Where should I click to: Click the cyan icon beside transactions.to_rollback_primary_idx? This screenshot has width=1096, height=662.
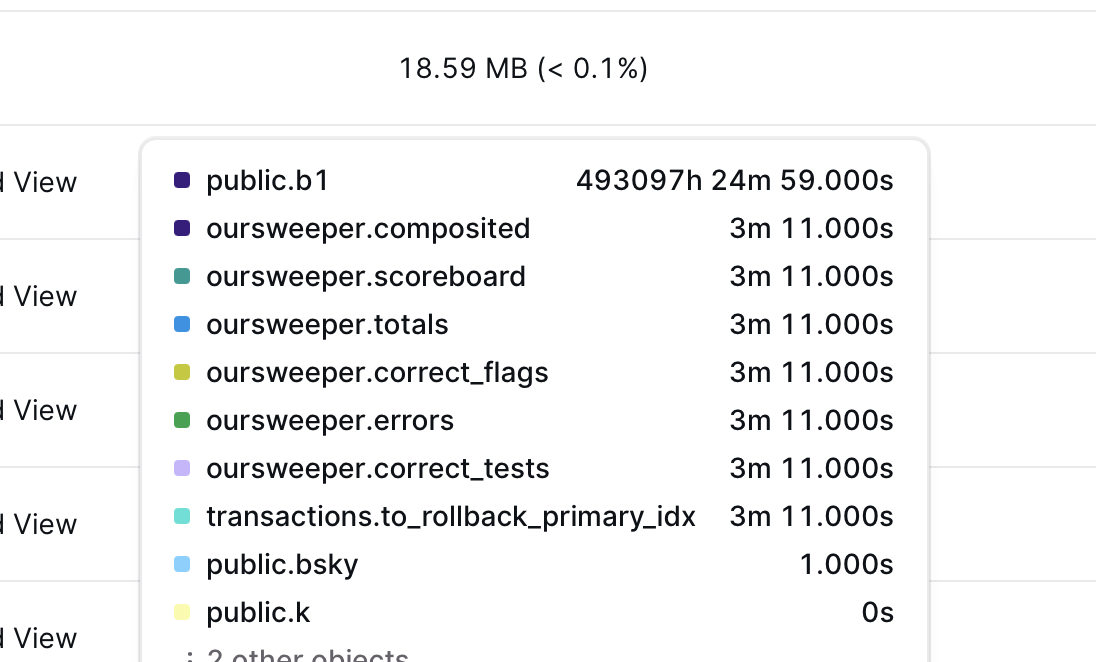click(x=182, y=516)
